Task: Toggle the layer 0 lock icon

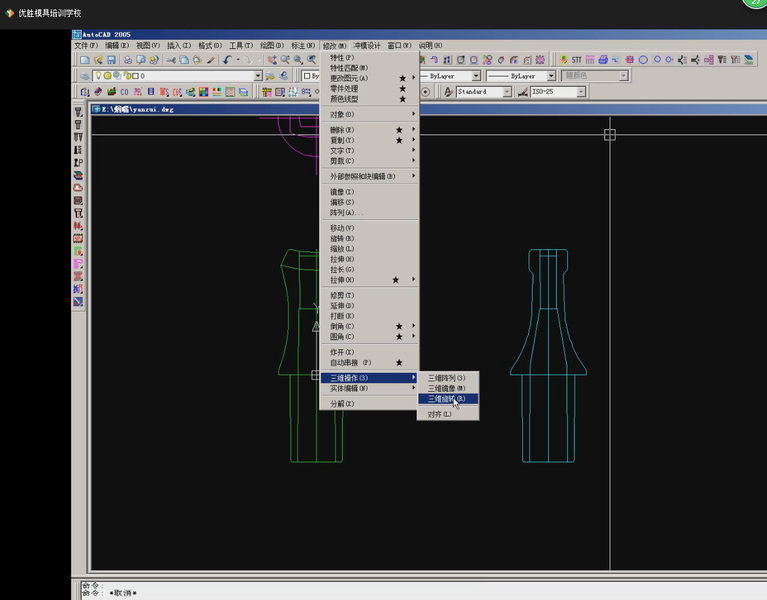Action: click(x=127, y=76)
